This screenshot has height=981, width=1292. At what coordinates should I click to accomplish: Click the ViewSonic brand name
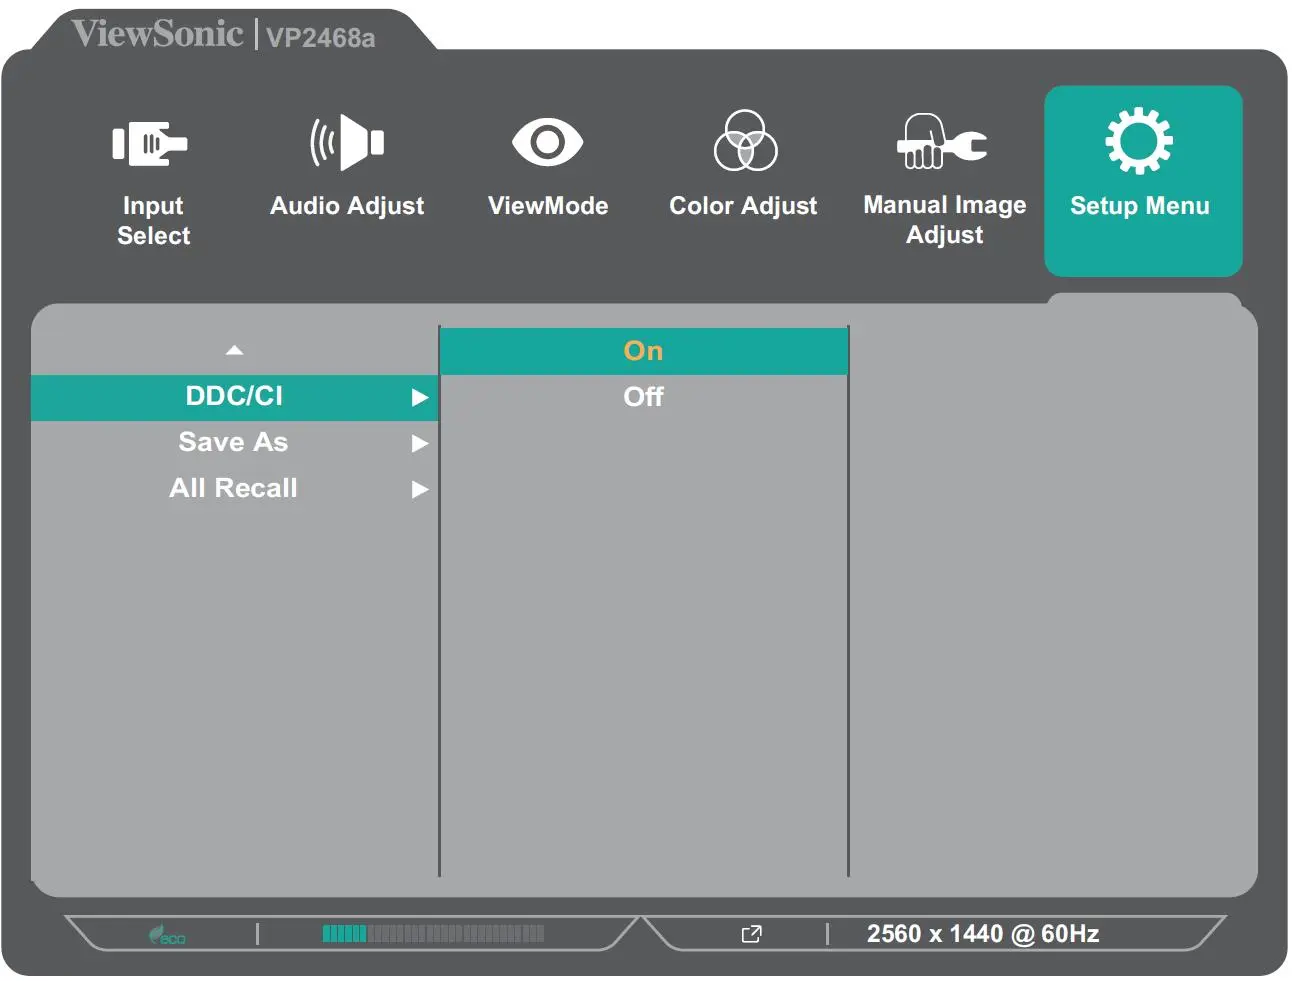(157, 33)
